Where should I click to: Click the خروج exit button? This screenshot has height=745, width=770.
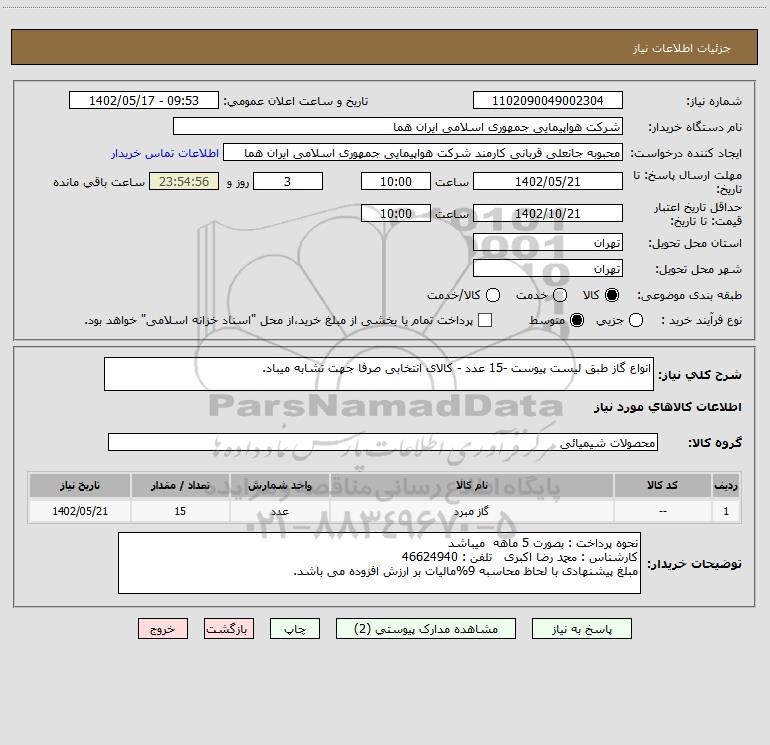[163, 629]
